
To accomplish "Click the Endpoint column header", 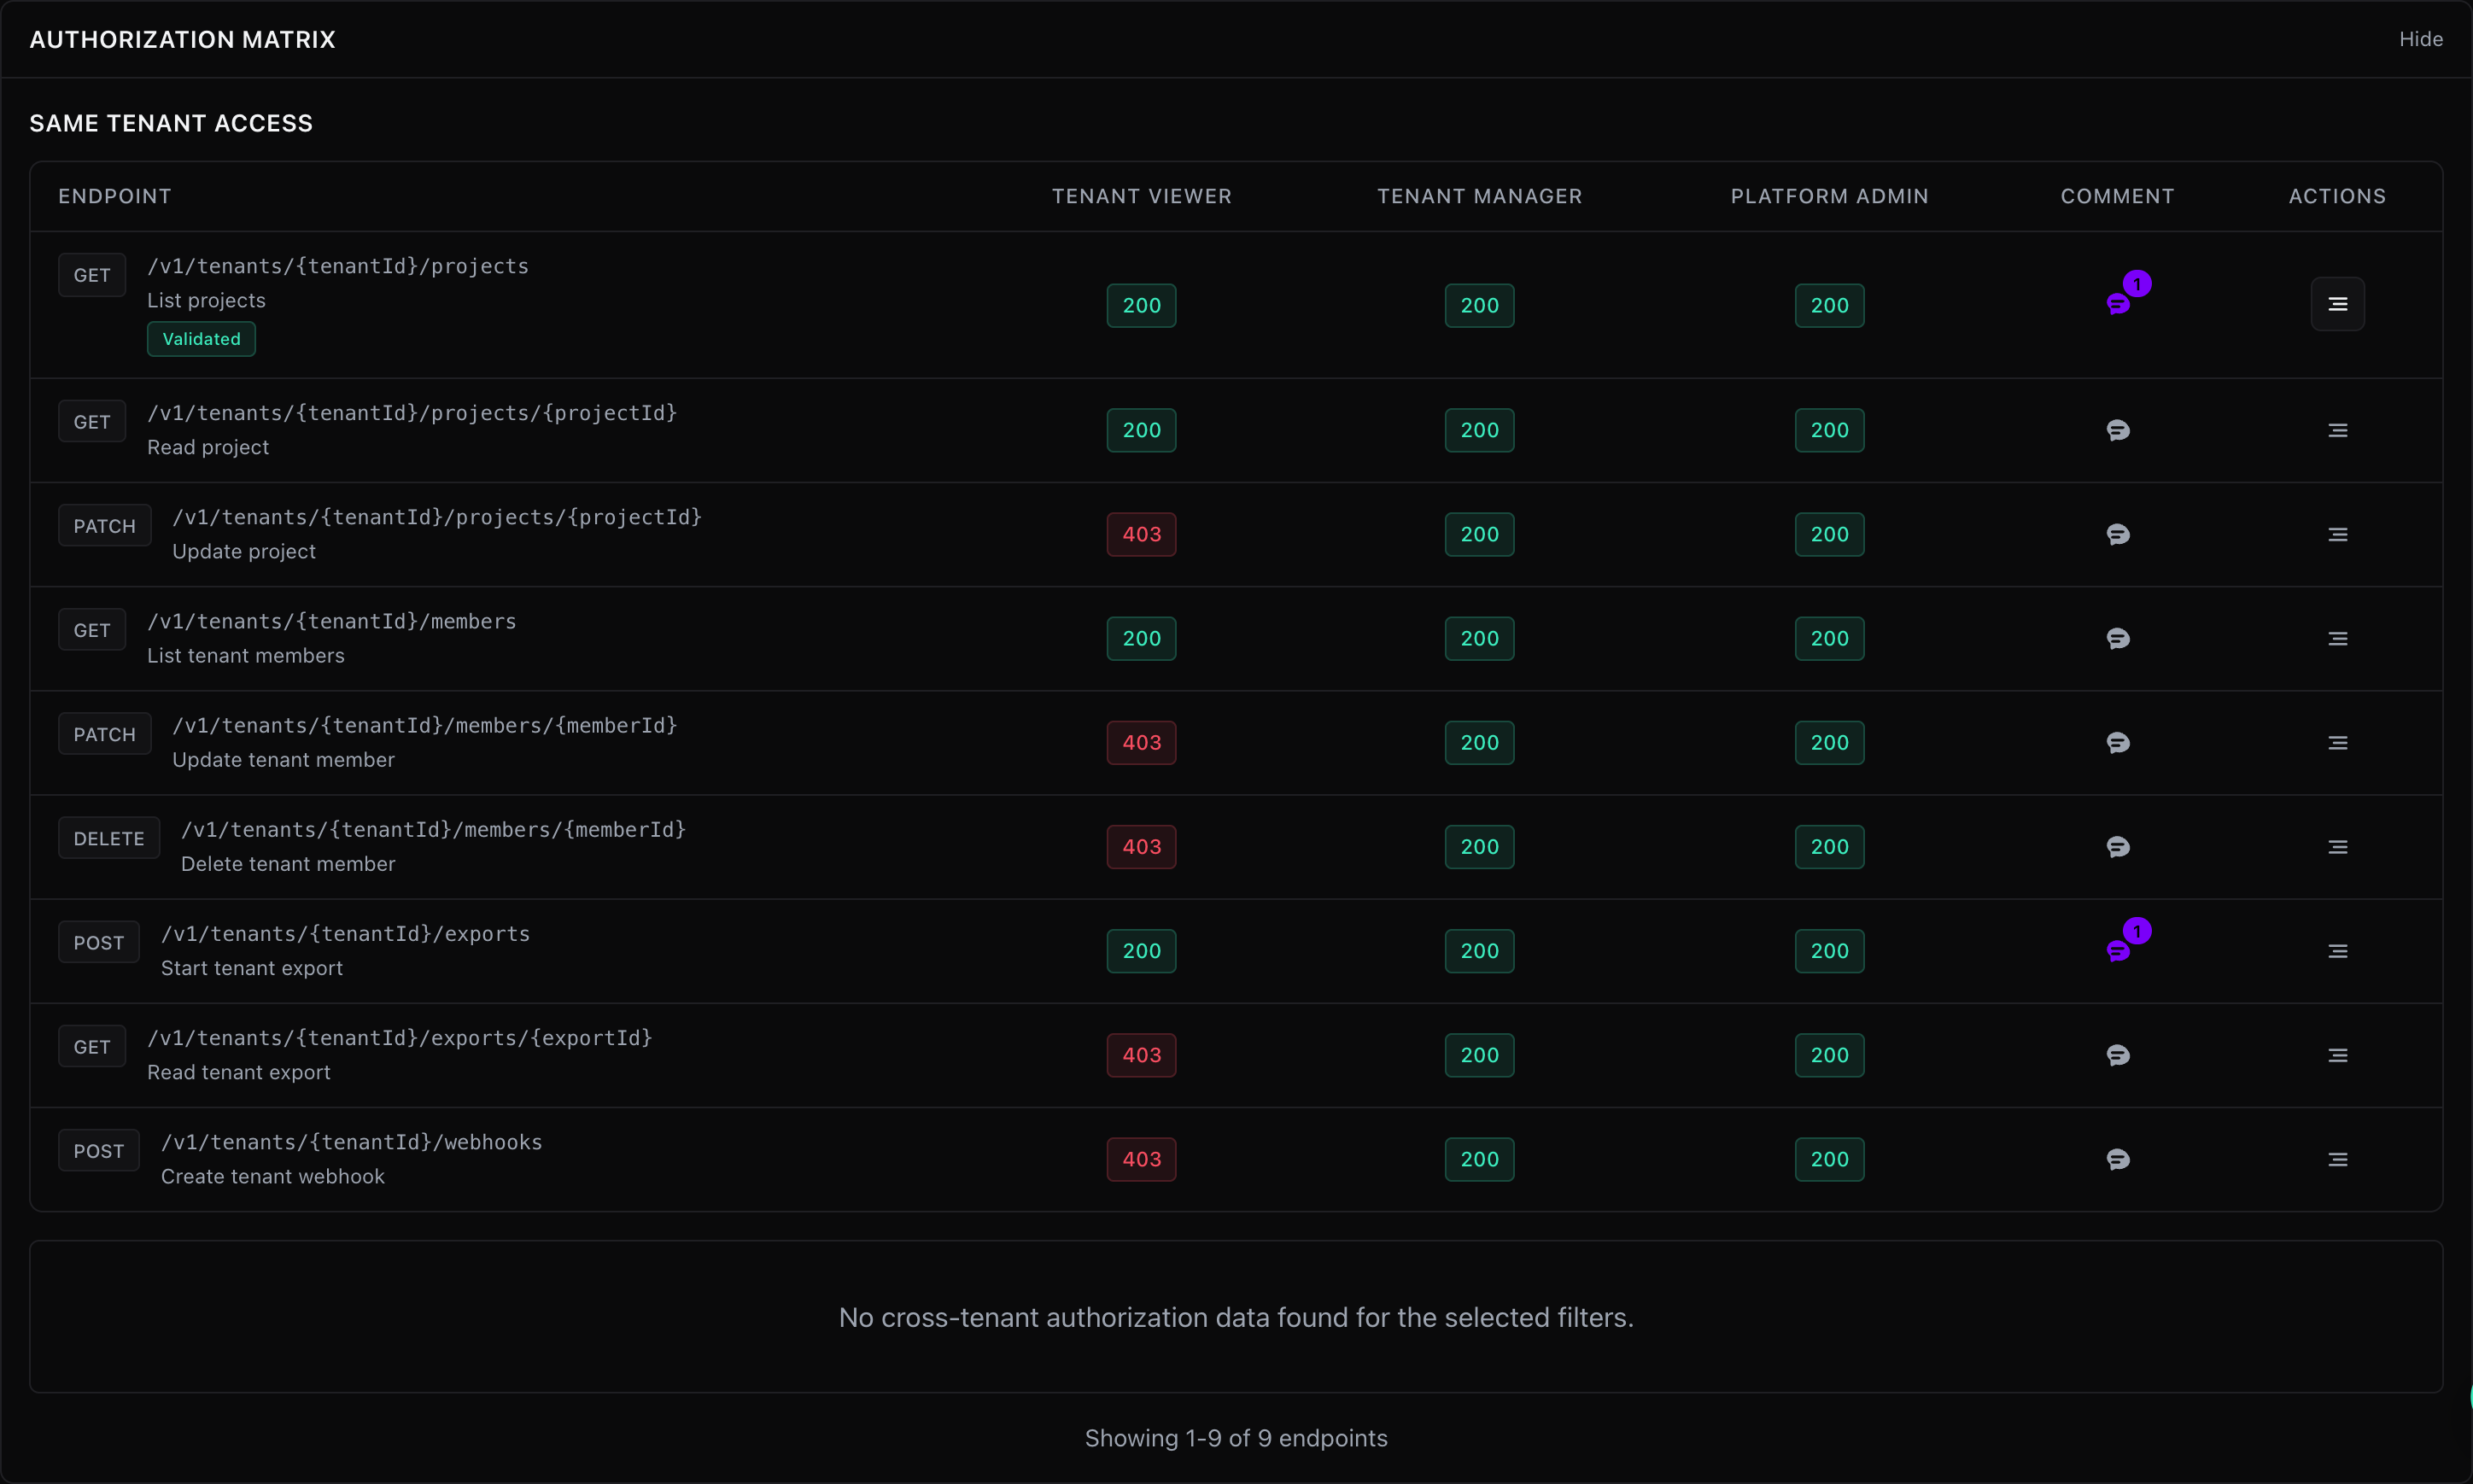I will [x=115, y=196].
